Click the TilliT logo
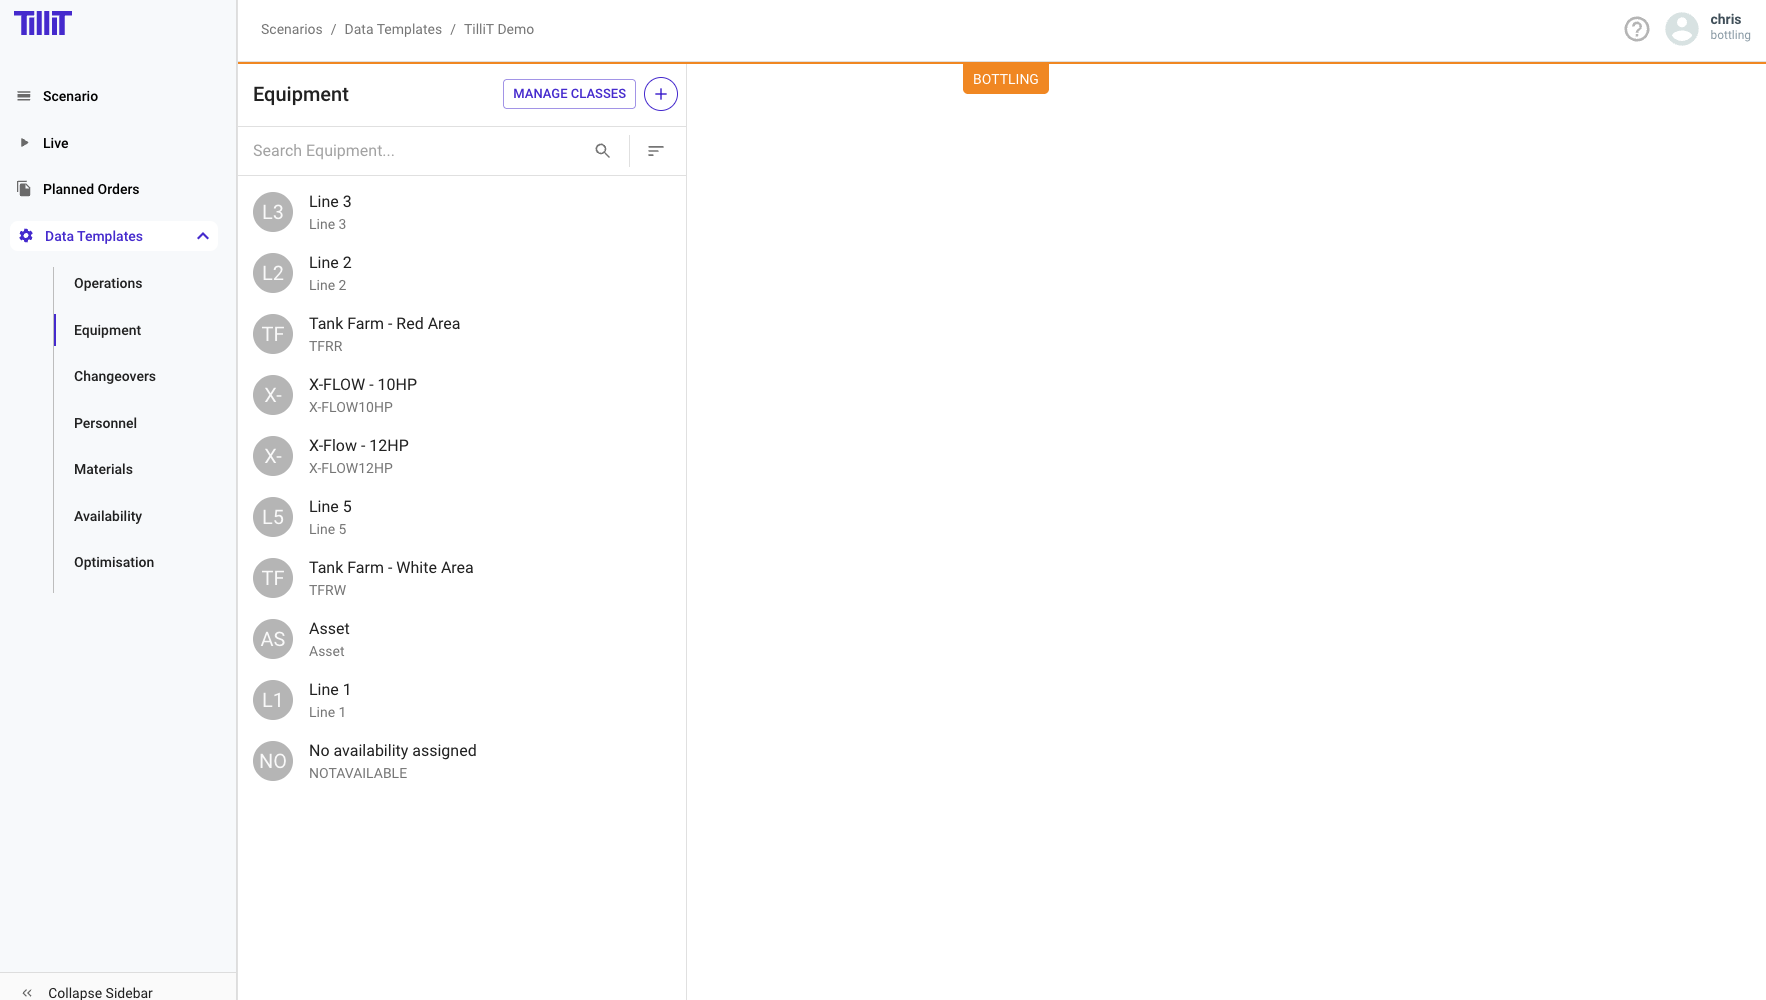This screenshot has height=1000, width=1766. click(43, 23)
